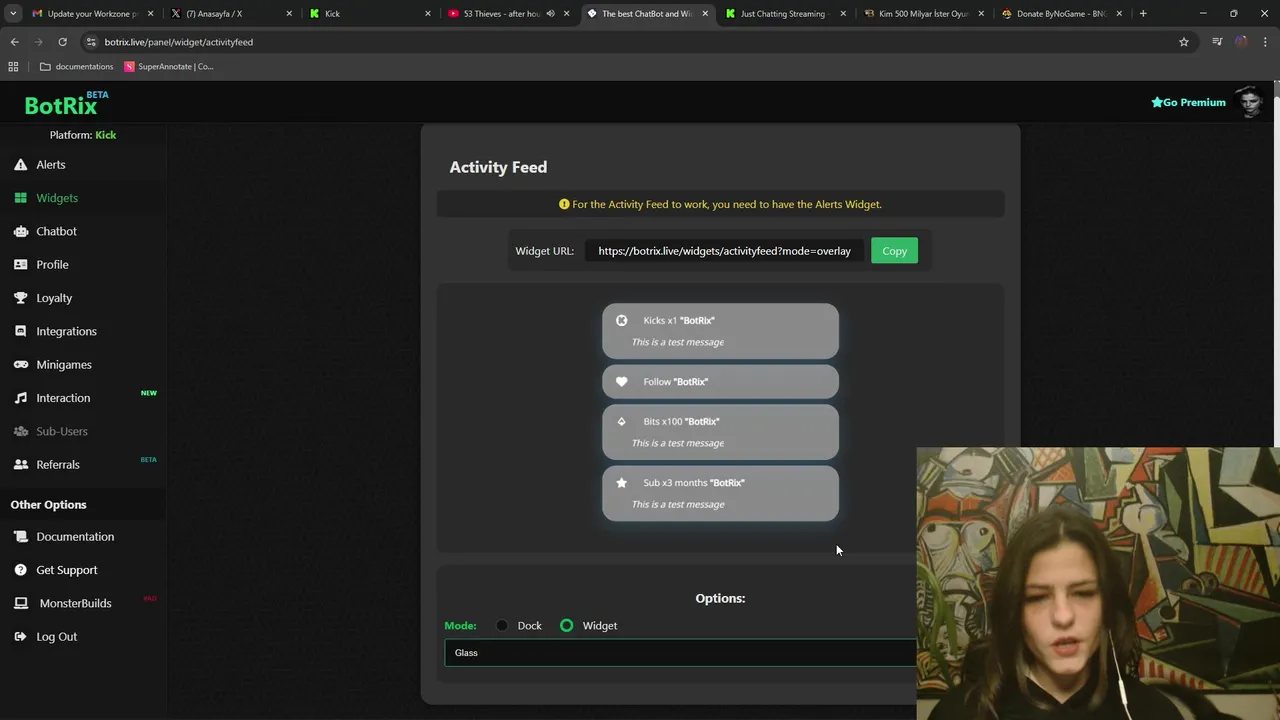Switch to the Kim 500 Milyar İster tab
This screenshot has width=1280, height=720.
click(x=922, y=14)
